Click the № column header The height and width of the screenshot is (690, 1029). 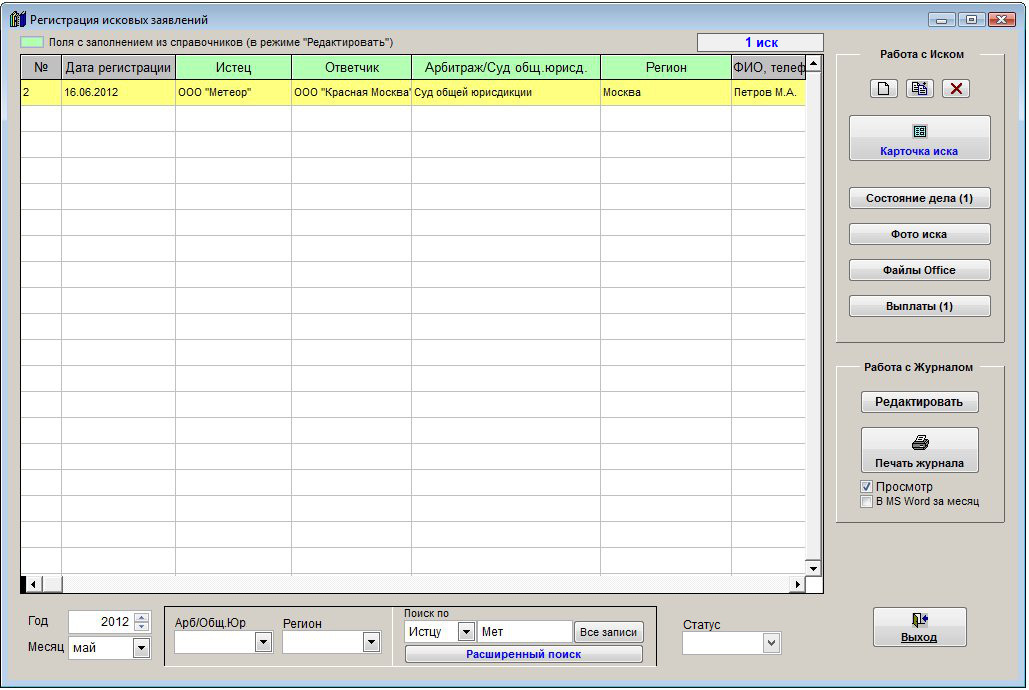point(41,67)
